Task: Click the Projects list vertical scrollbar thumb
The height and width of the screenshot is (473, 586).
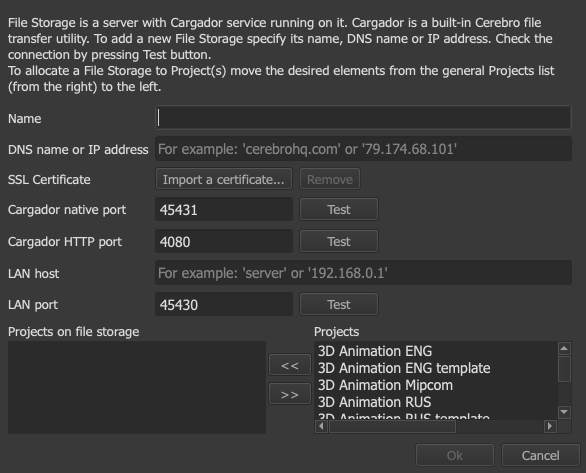Action: click(564, 369)
